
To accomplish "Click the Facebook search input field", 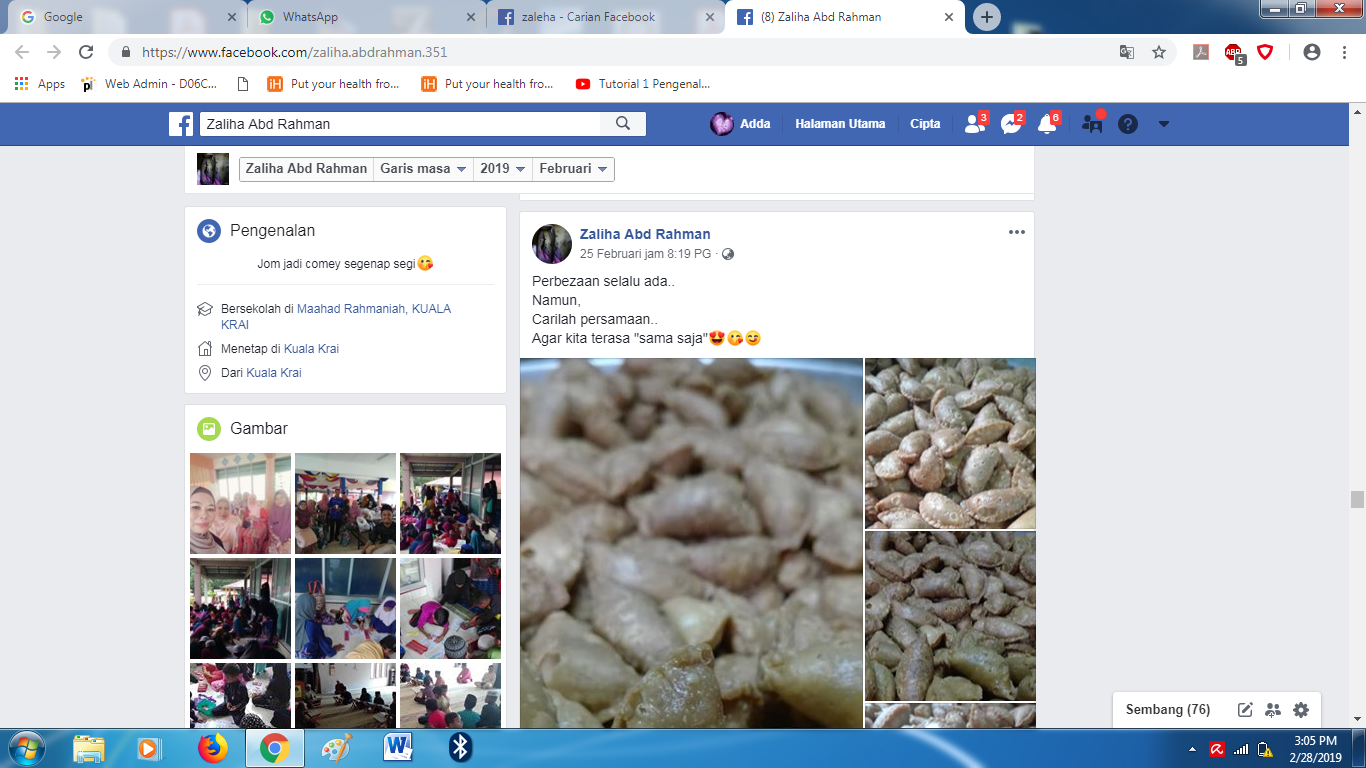I will [400, 124].
